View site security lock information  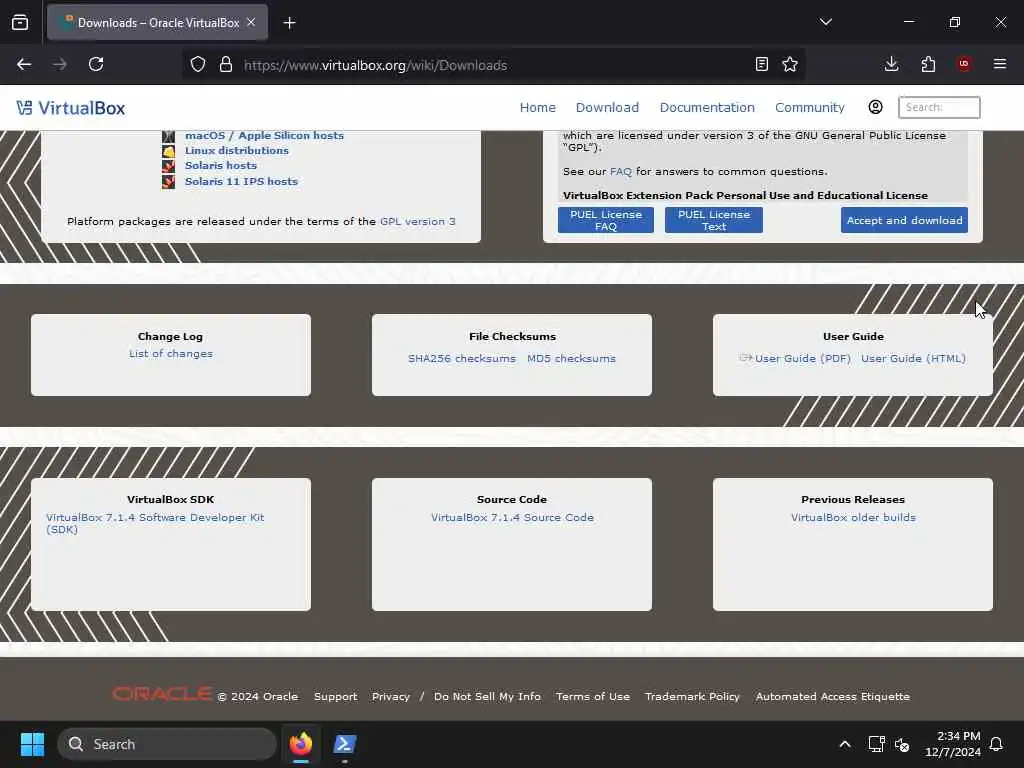(225, 65)
